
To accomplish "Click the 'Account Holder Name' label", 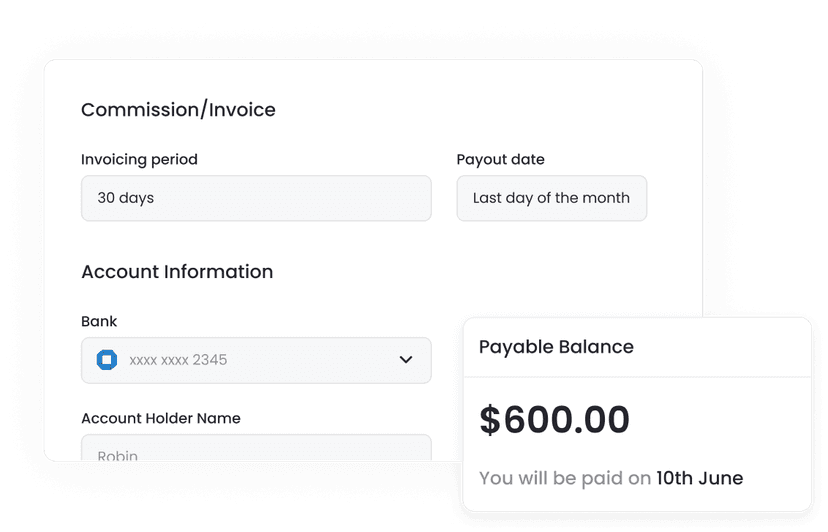I will point(161,418).
